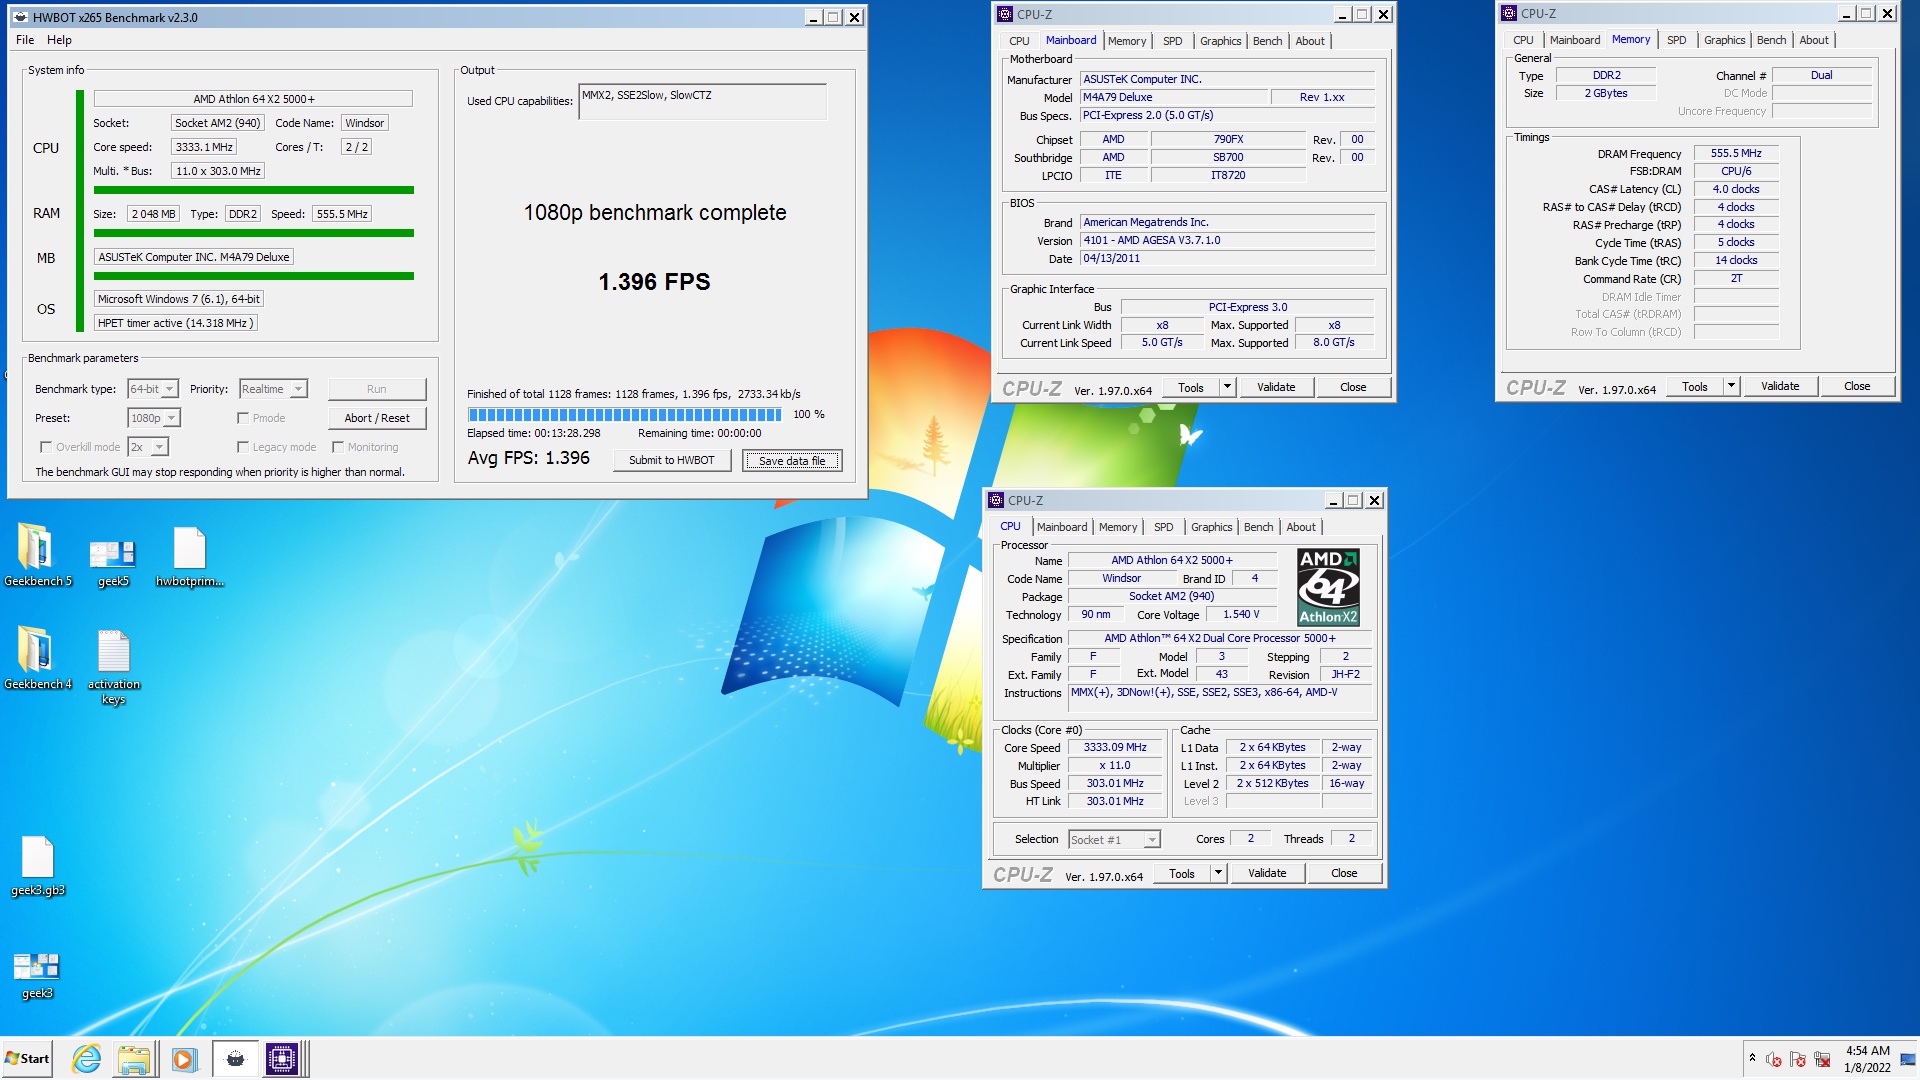Click the AMD Athlon X2 logo
The image size is (1920, 1080).
(1328, 587)
